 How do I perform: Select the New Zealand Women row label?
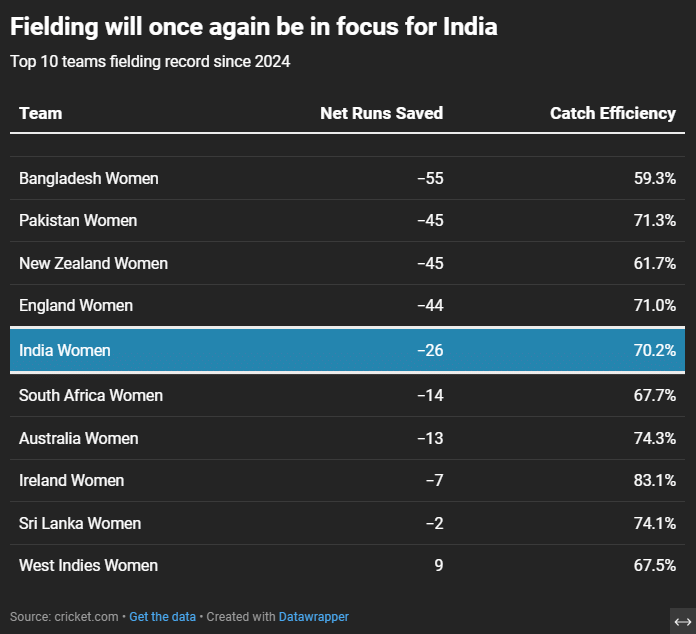pyautogui.click(x=93, y=263)
